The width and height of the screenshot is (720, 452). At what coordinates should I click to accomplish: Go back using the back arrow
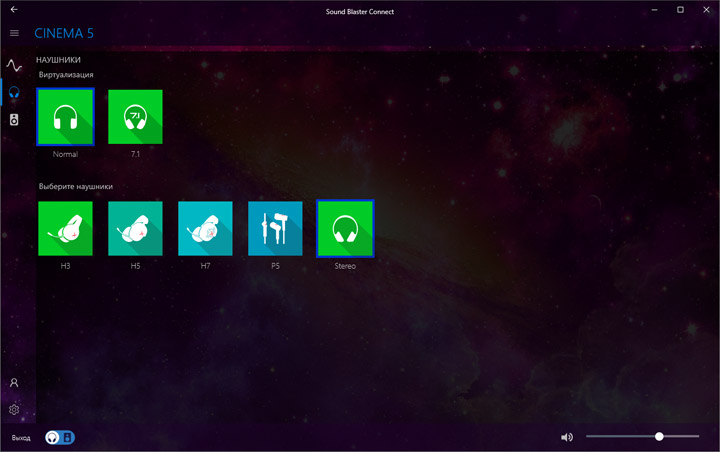pyautogui.click(x=14, y=10)
